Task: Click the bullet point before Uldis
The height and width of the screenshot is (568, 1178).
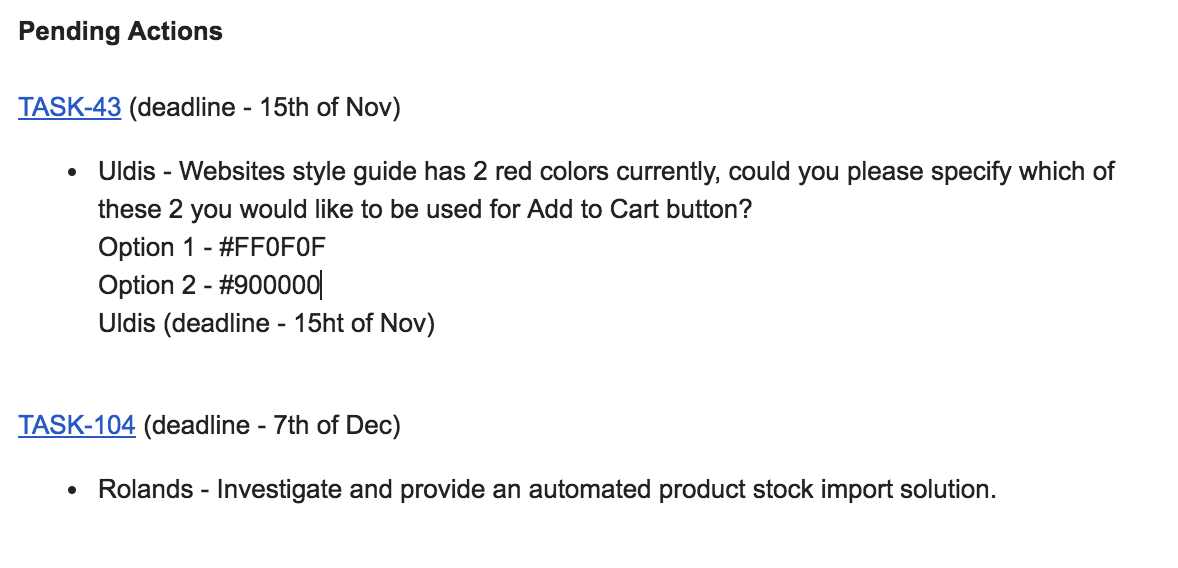Action: [x=72, y=173]
